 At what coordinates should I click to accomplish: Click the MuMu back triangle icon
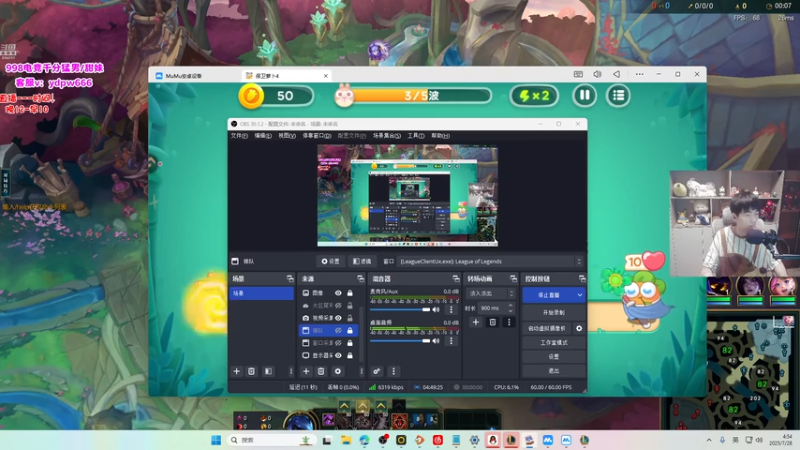(x=616, y=74)
